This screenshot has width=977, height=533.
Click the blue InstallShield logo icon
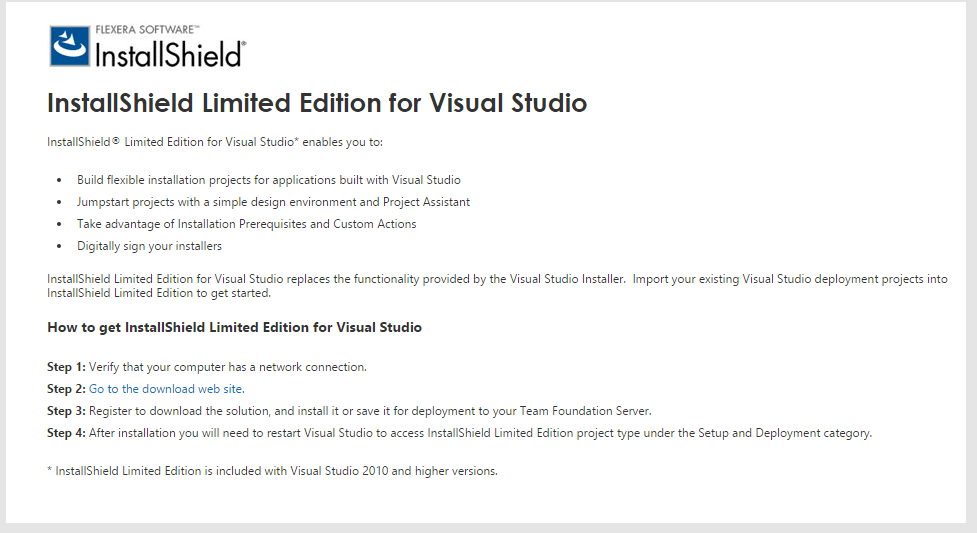point(69,47)
